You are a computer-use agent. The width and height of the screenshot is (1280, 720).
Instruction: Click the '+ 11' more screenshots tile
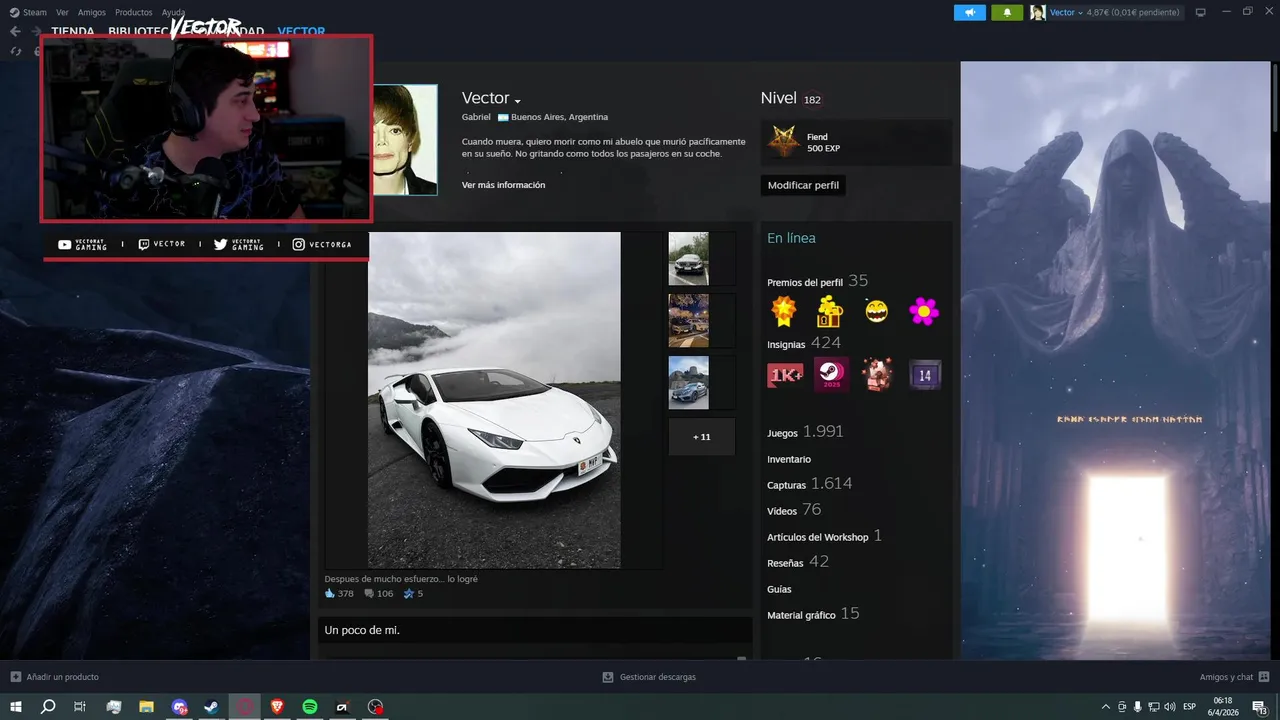pos(702,437)
